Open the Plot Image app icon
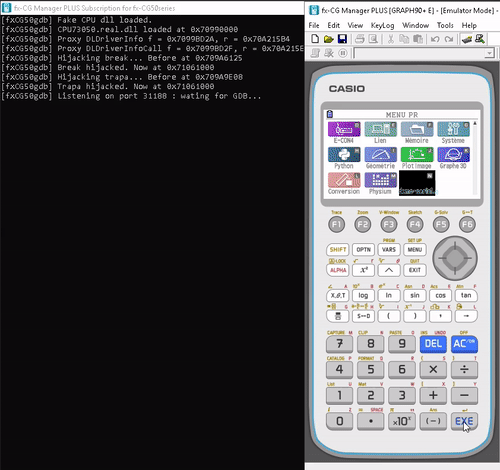Screen dimensions: 500x470 point(417,154)
